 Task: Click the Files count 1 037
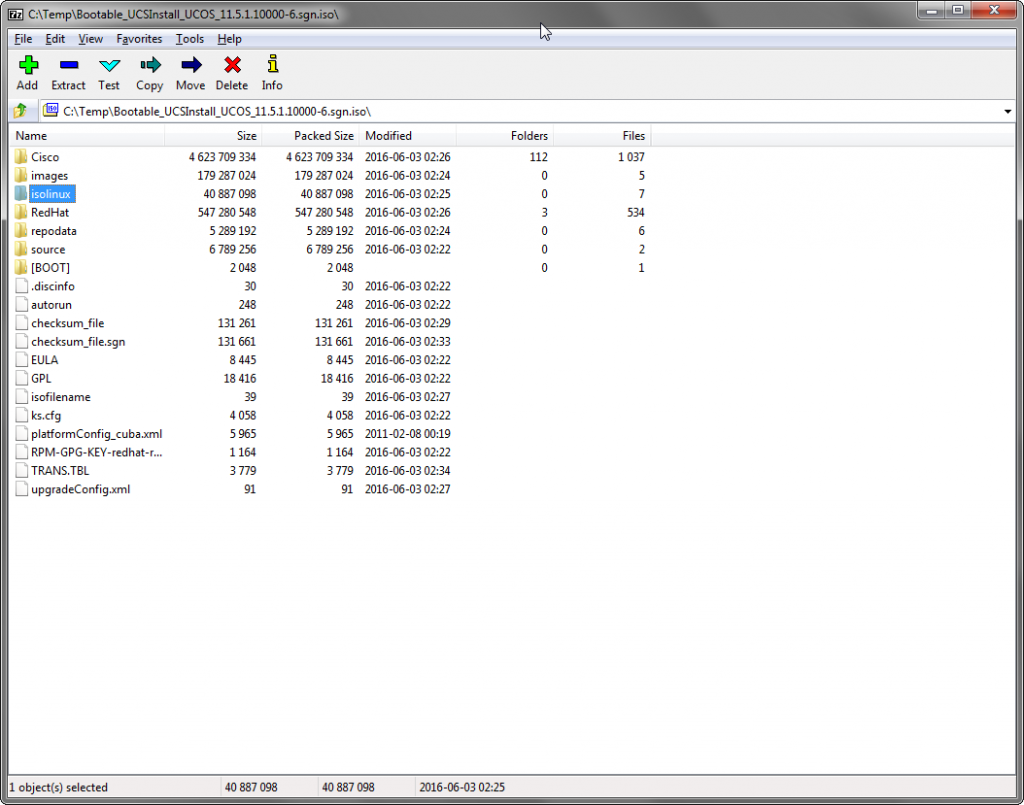[631, 157]
